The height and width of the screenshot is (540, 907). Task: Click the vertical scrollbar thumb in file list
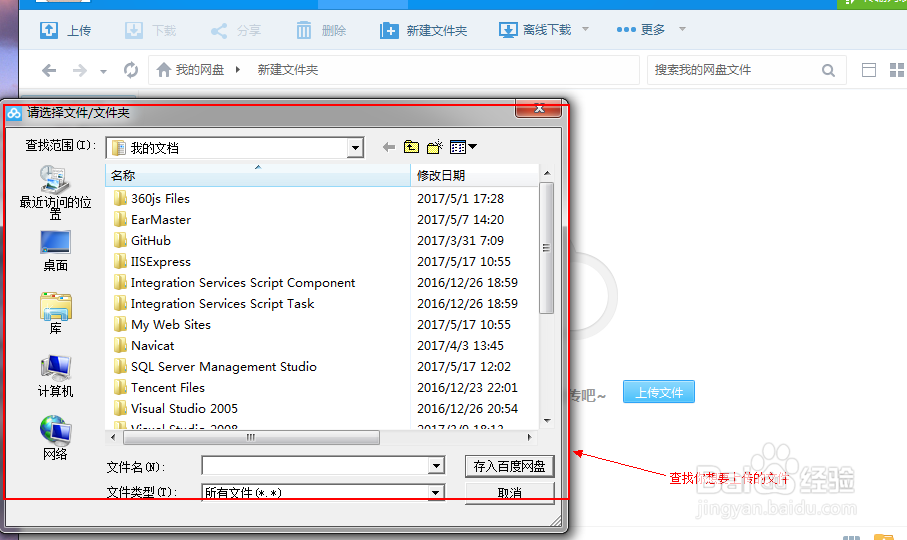tap(547, 248)
